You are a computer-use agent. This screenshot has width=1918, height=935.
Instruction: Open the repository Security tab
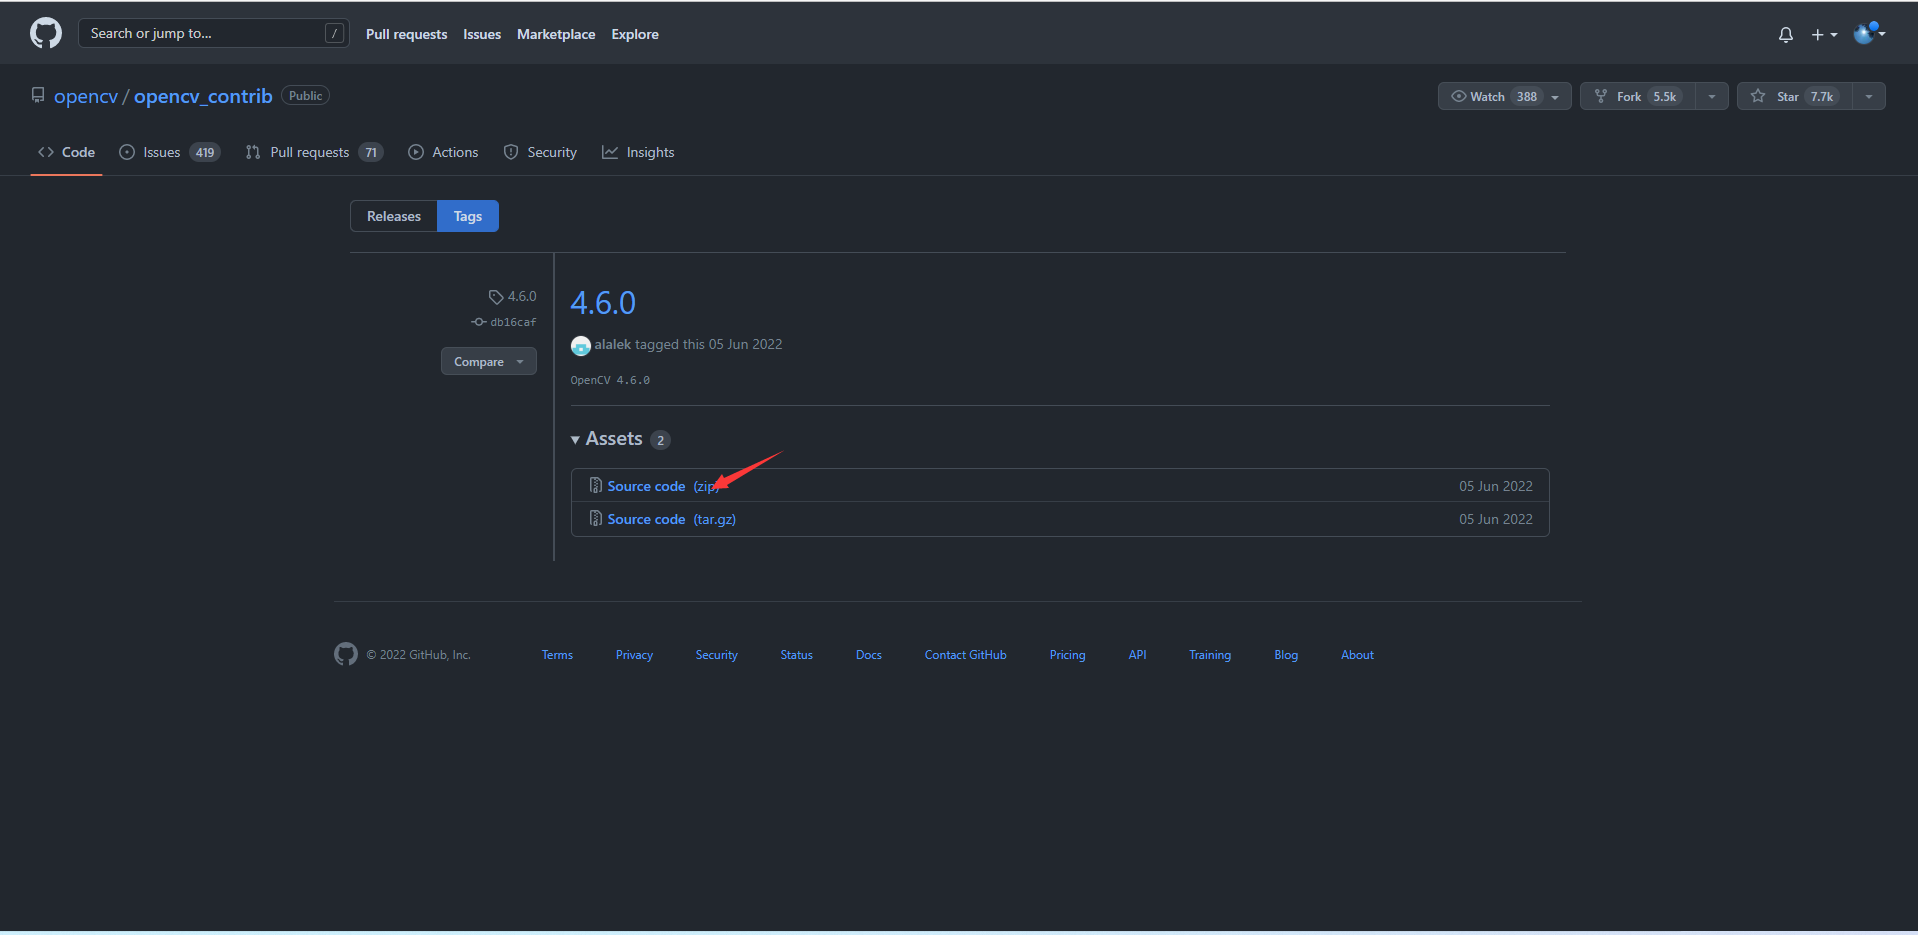tap(540, 152)
